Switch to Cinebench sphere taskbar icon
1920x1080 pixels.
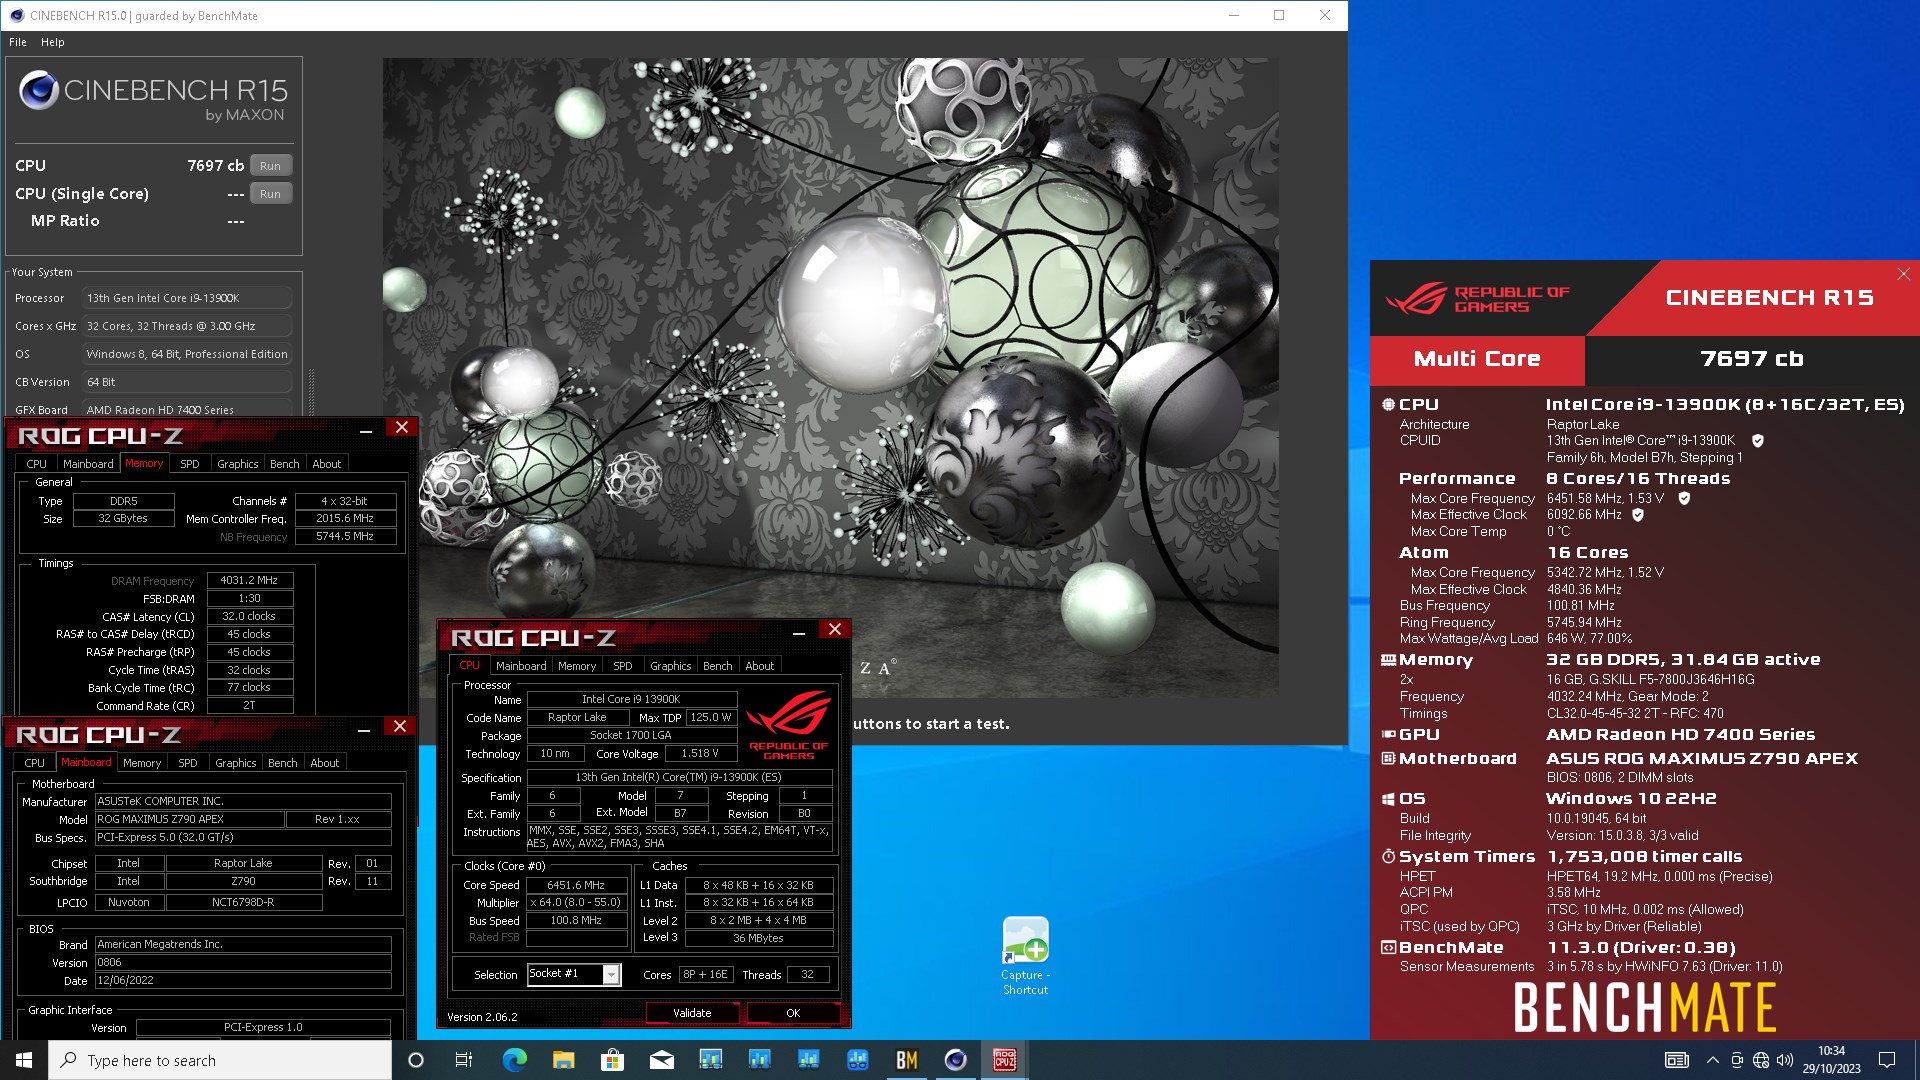pos(956,1060)
